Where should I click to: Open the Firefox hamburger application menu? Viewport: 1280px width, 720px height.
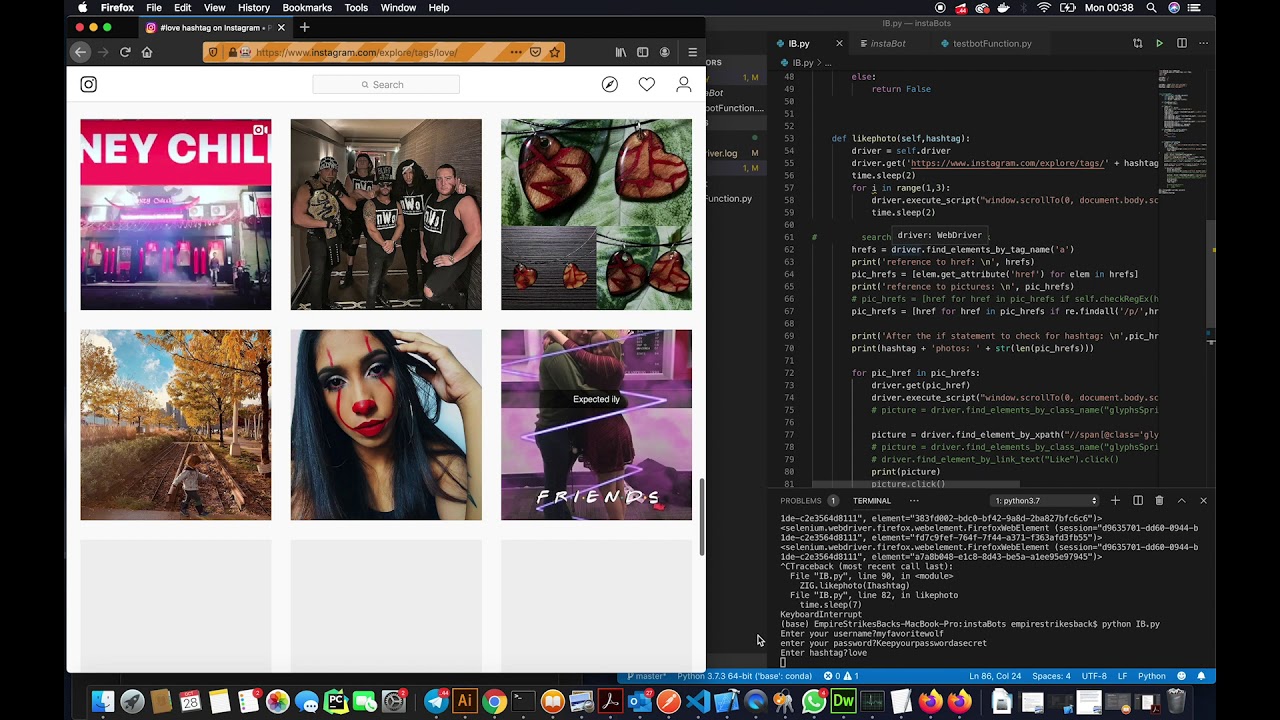point(692,52)
